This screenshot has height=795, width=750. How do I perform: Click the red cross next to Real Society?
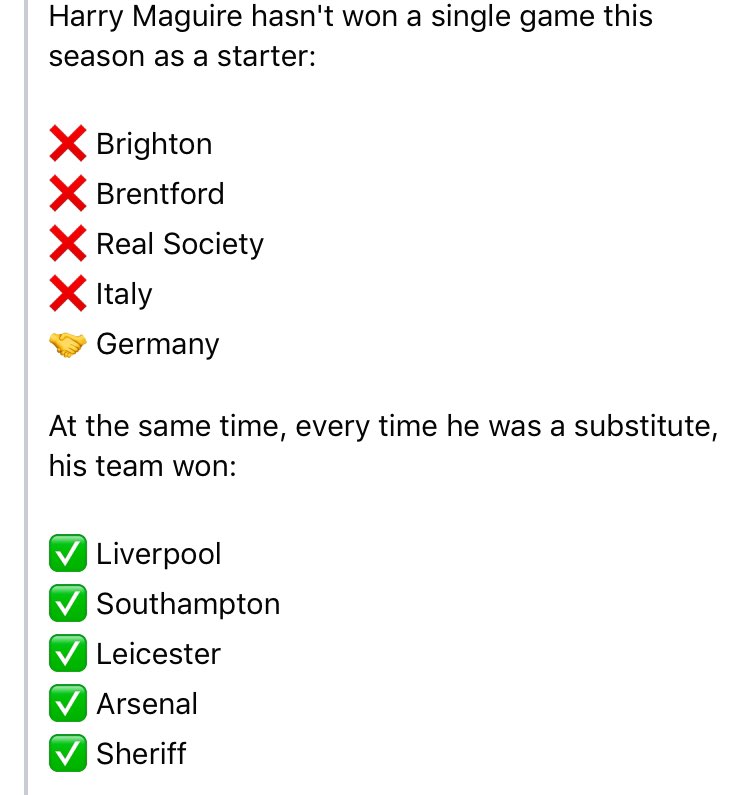[68, 243]
